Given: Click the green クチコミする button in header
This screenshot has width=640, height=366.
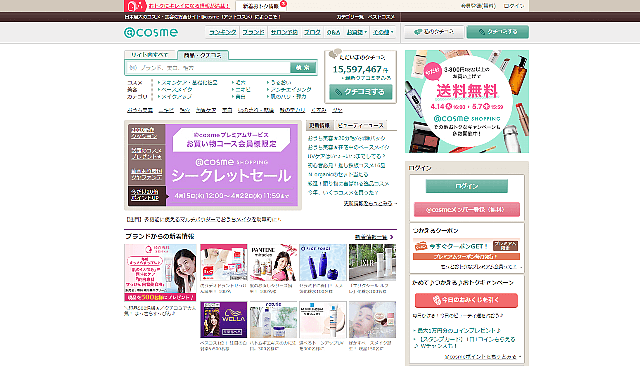Looking at the screenshot, I should (x=498, y=32).
